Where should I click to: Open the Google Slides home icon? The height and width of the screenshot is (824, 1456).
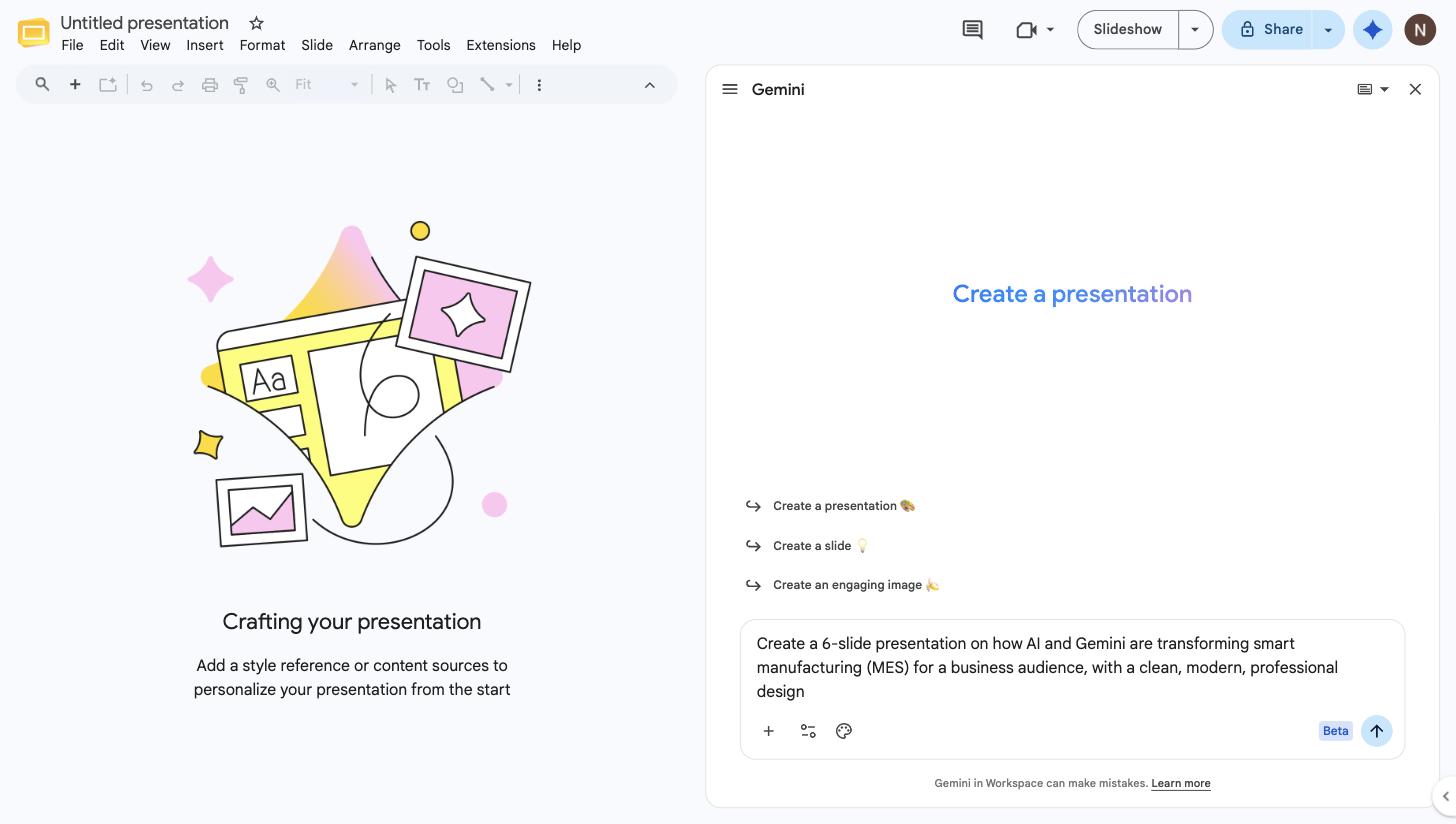coord(34,33)
